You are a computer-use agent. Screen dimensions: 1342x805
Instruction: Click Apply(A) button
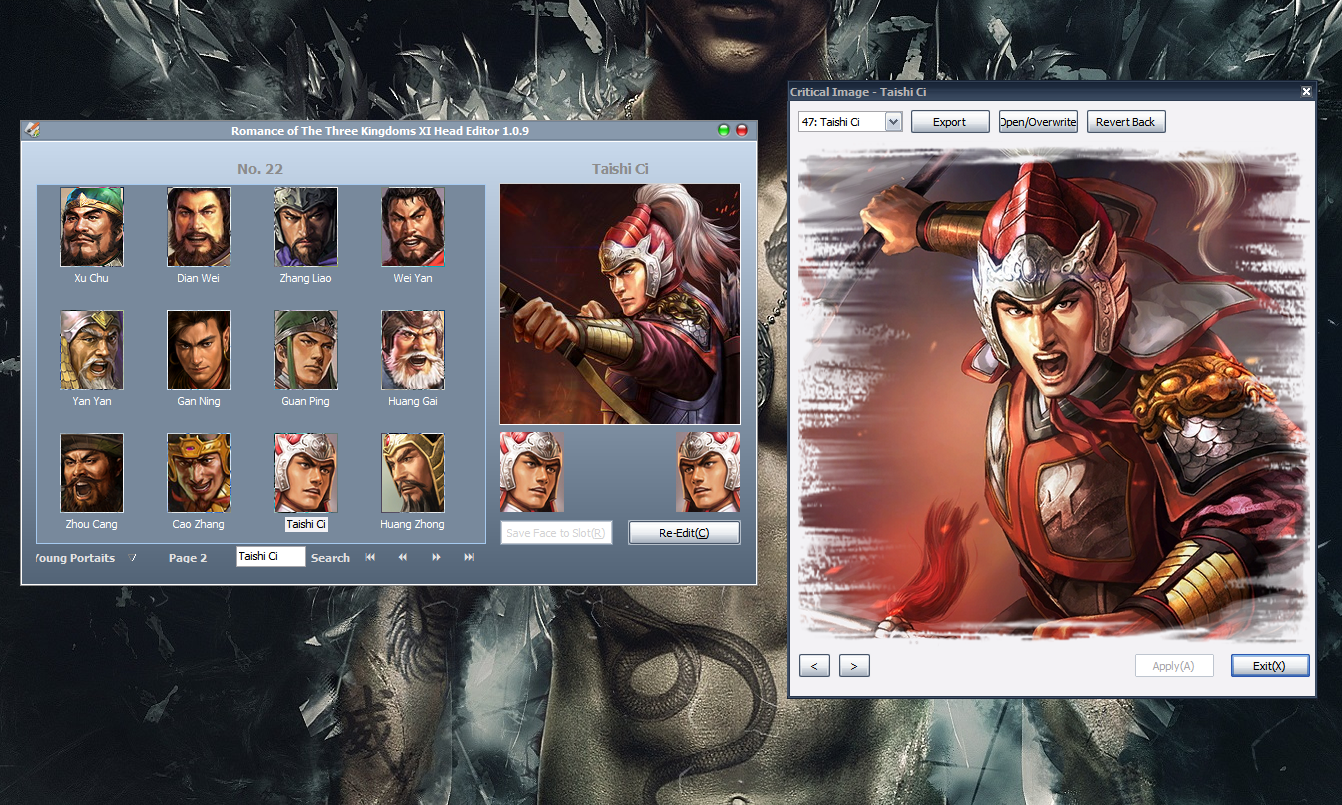click(1174, 666)
